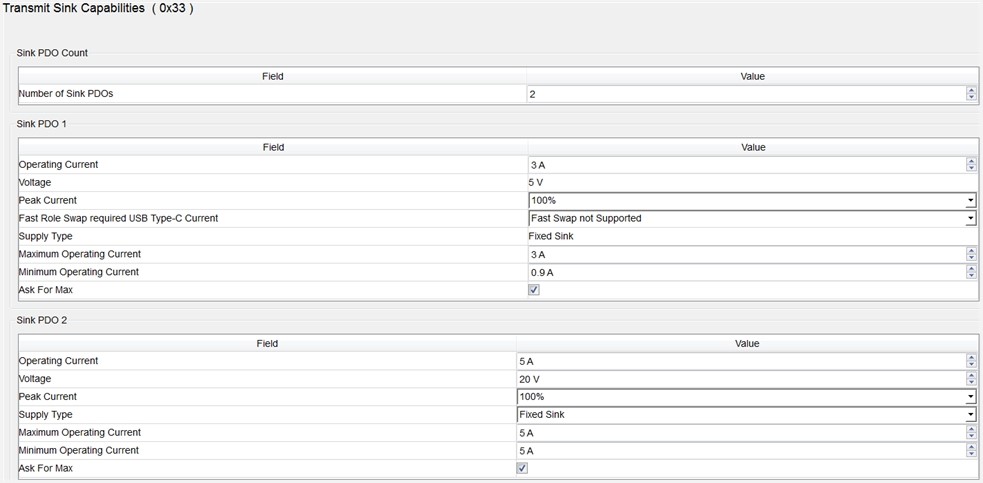983x483 pixels.
Task: Toggle Ask For Max in Sink PDO 2
Action: click(x=522, y=468)
